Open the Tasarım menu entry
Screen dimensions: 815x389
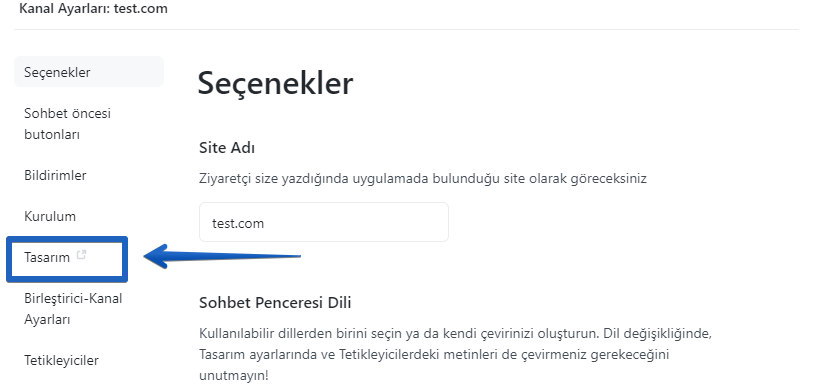pos(47,257)
